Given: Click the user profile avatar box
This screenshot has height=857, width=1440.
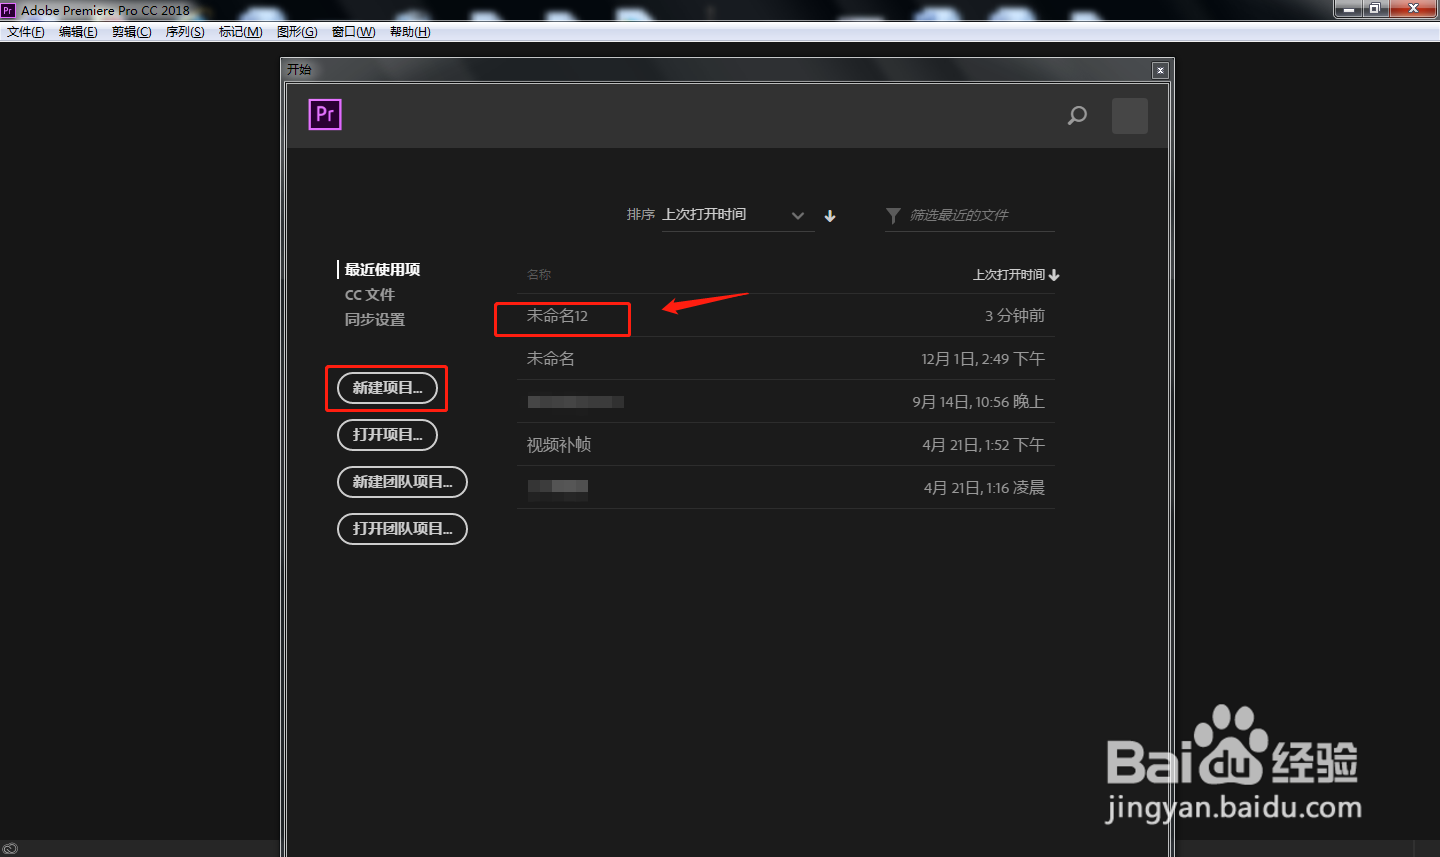Looking at the screenshot, I should 1130,116.
